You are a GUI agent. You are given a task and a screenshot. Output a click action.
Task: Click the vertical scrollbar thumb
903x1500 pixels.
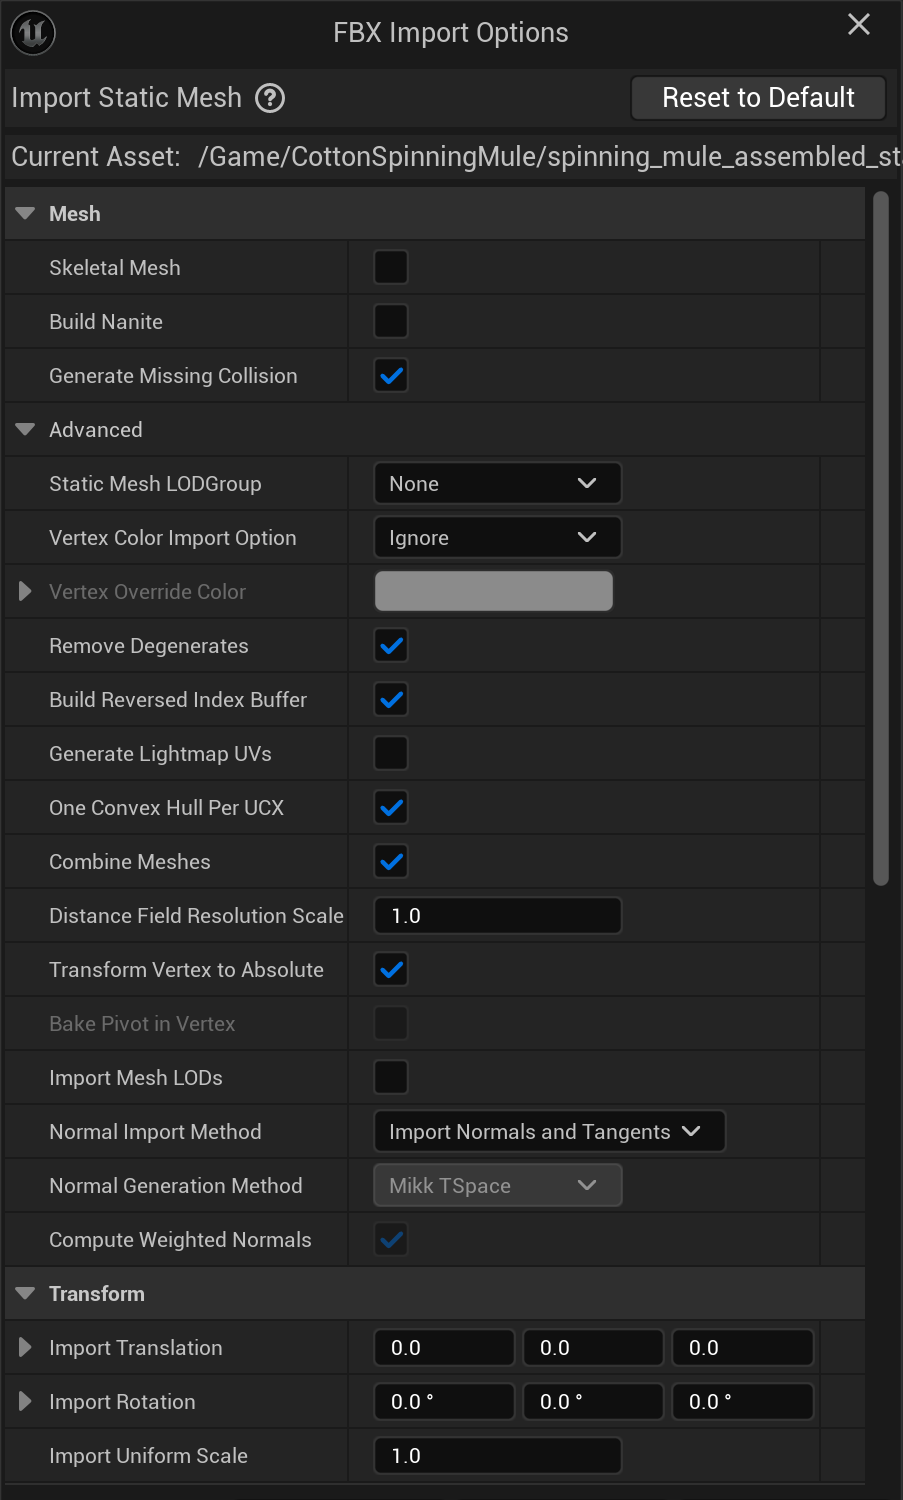pos(881,539)
